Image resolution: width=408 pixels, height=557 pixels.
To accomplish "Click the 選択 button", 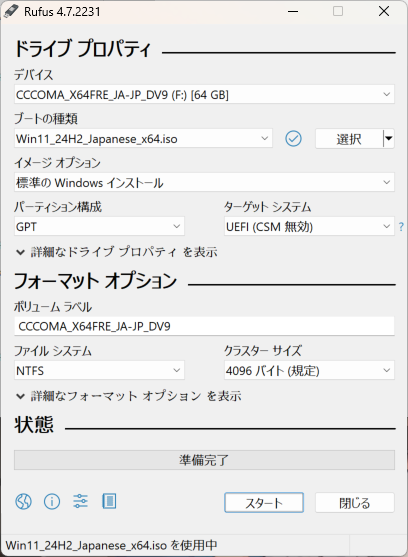I will pos(349,139).
